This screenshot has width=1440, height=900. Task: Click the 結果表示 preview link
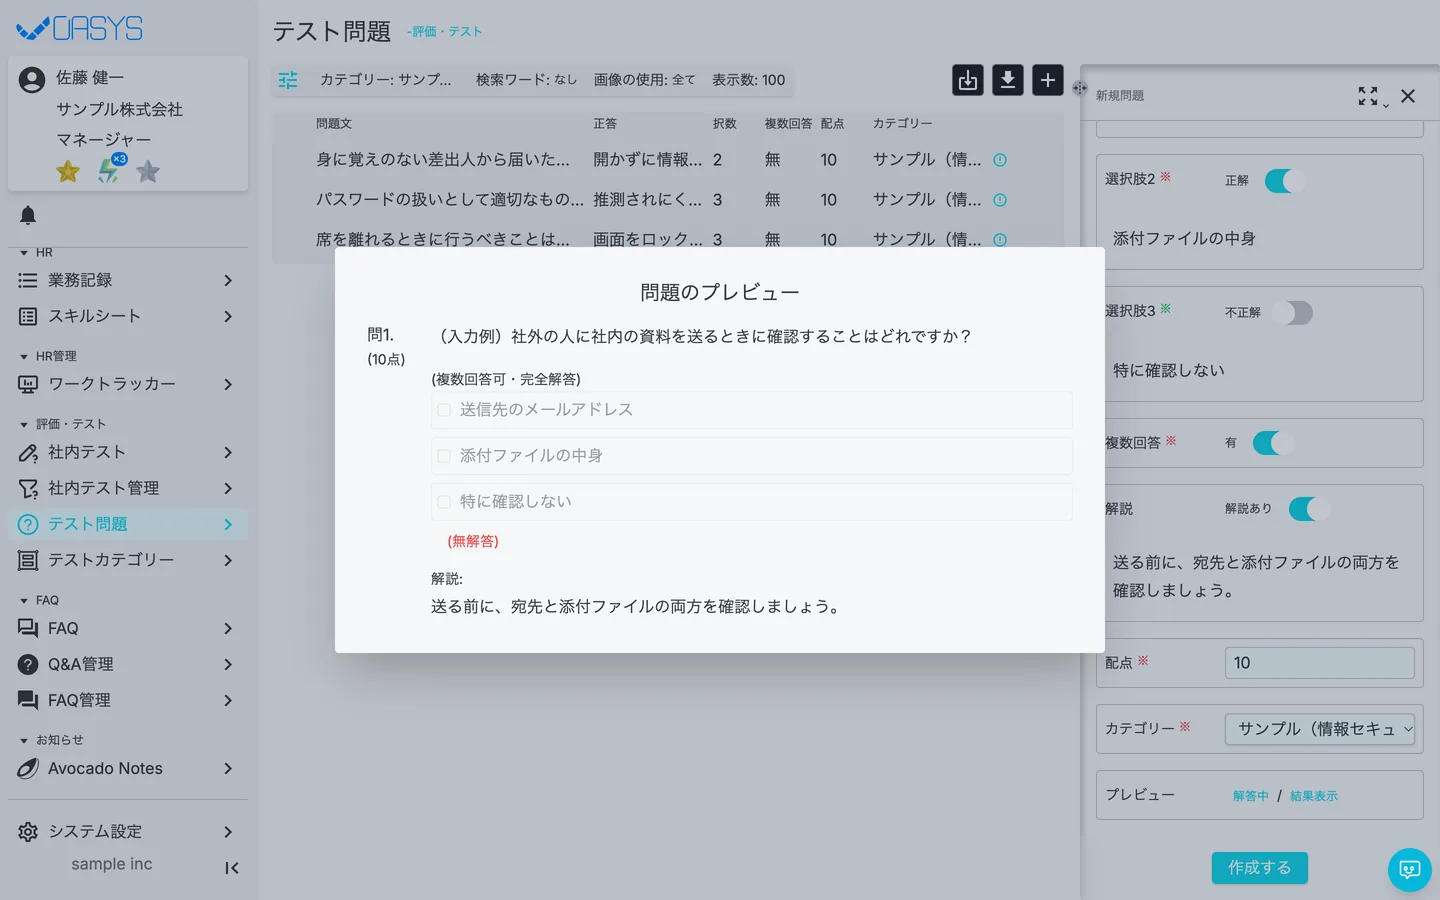click(x=1314, y=796)
